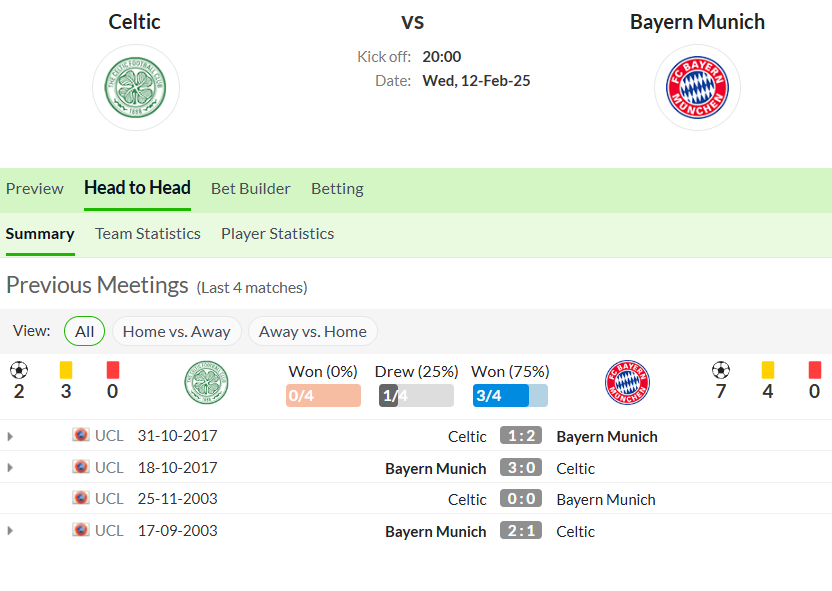Click Celtic's goals football icon
Viewport: 832px width, 591px height.
click(x=19, y=370)
